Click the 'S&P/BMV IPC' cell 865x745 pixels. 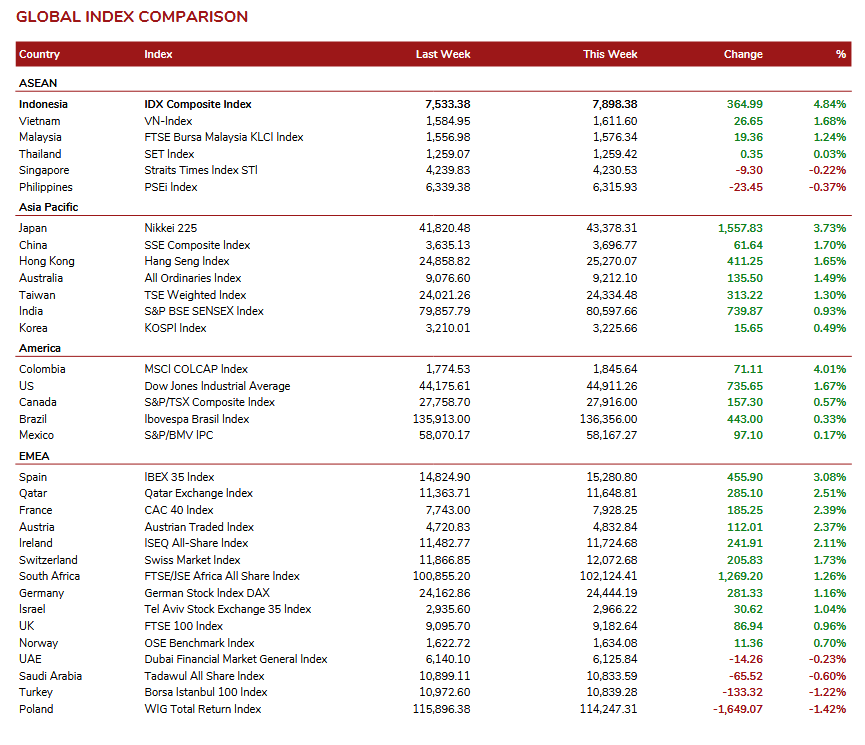179,435
